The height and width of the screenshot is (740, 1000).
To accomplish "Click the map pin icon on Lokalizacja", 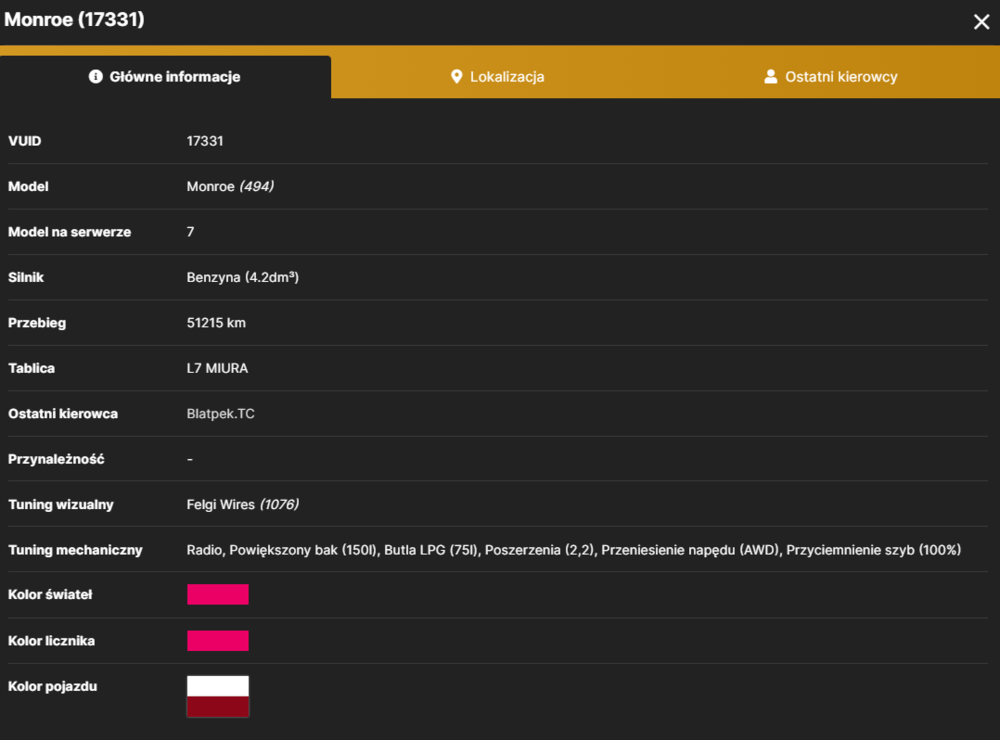I will tap(456, 77).
